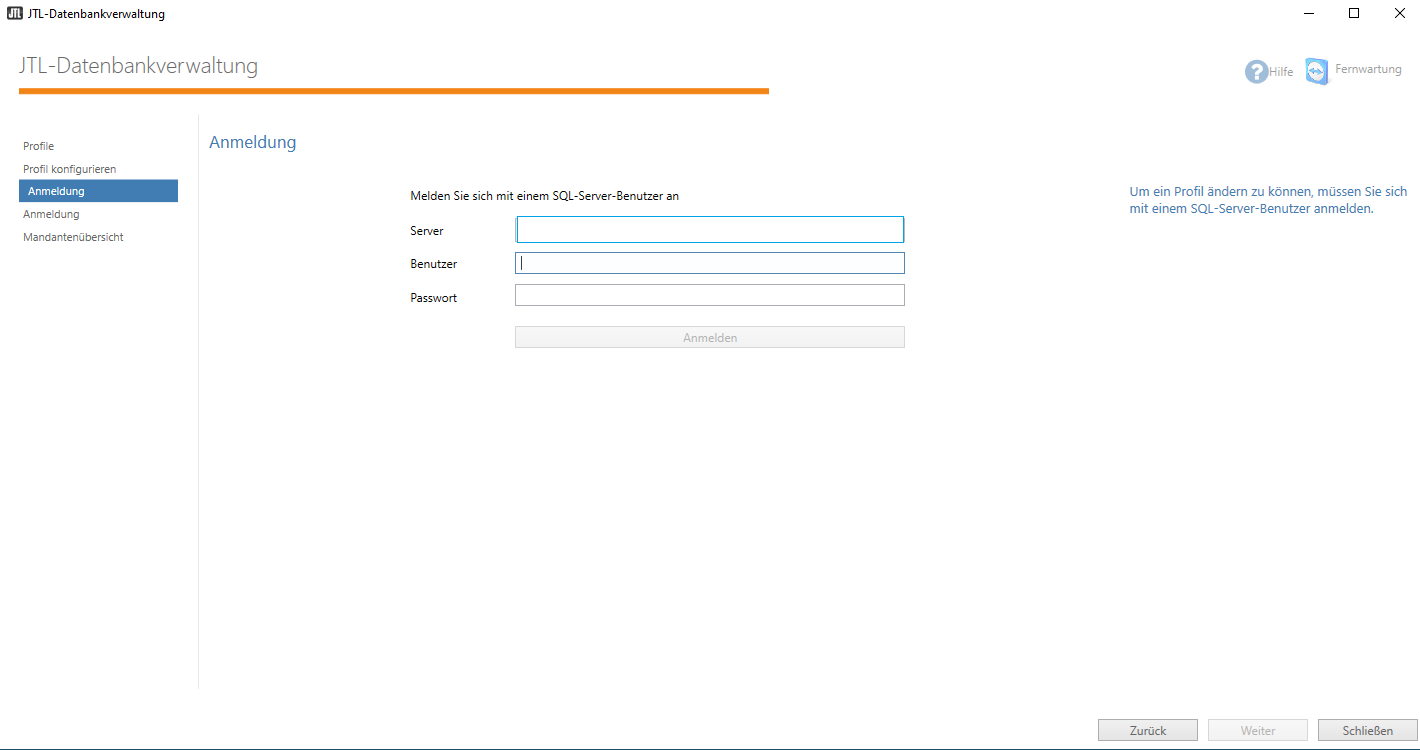Image resolution: width=1420 pixels, height=750 pixels.
Task: Click the JTL app icon in title bar
Action: click(x=15, y=13)
